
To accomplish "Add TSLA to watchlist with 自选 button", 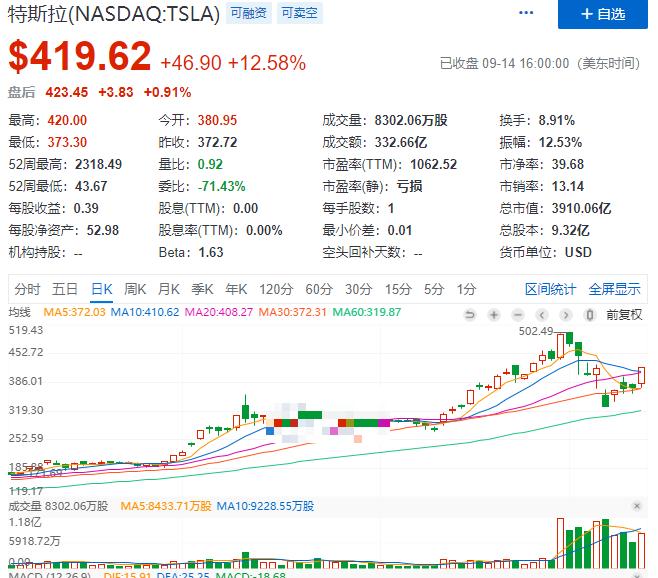I will (603, 14).
